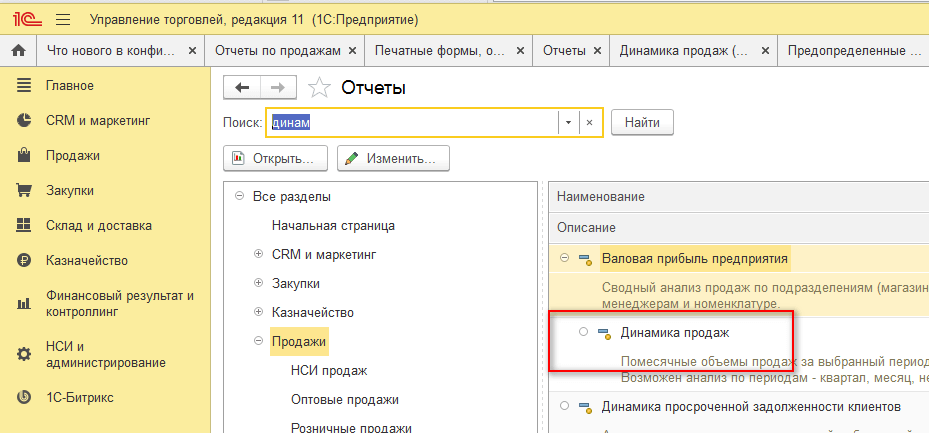
Task: Open Закупки section in sidebar
Action: click(x=69, y=190)
